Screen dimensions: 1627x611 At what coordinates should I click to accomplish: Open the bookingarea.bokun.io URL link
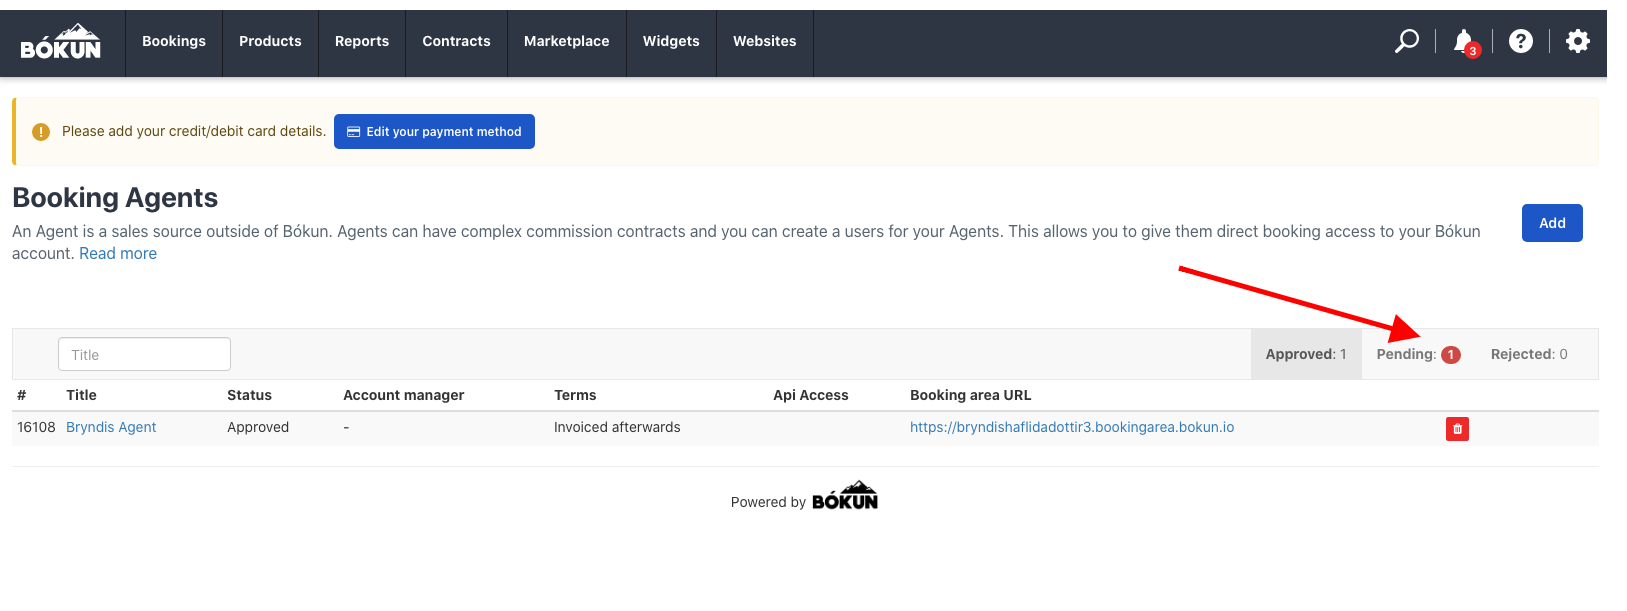(1072, 427)
